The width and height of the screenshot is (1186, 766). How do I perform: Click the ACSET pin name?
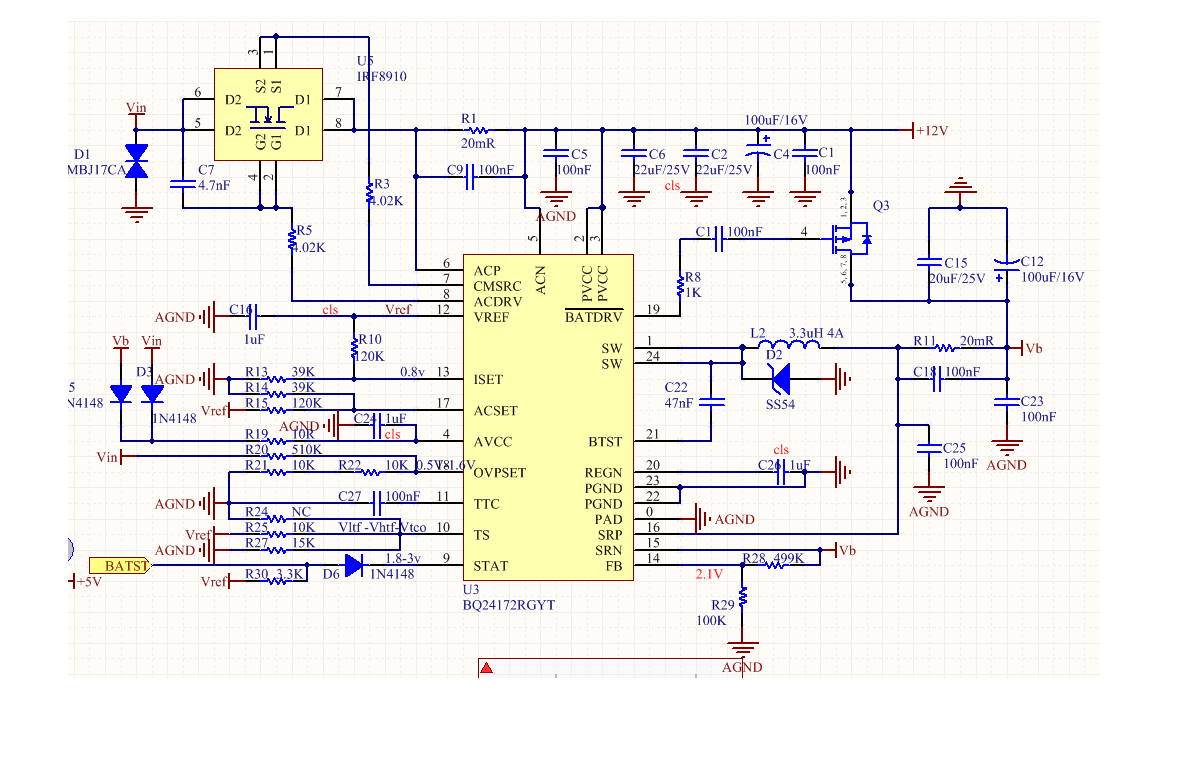click(495, 411)
